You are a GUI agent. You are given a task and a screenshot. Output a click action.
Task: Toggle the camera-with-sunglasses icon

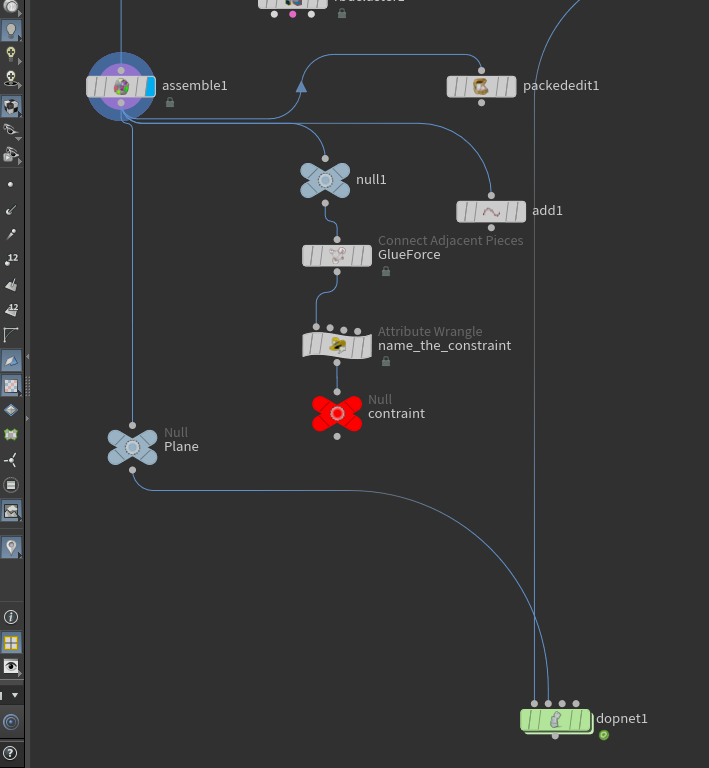point(11,155)
